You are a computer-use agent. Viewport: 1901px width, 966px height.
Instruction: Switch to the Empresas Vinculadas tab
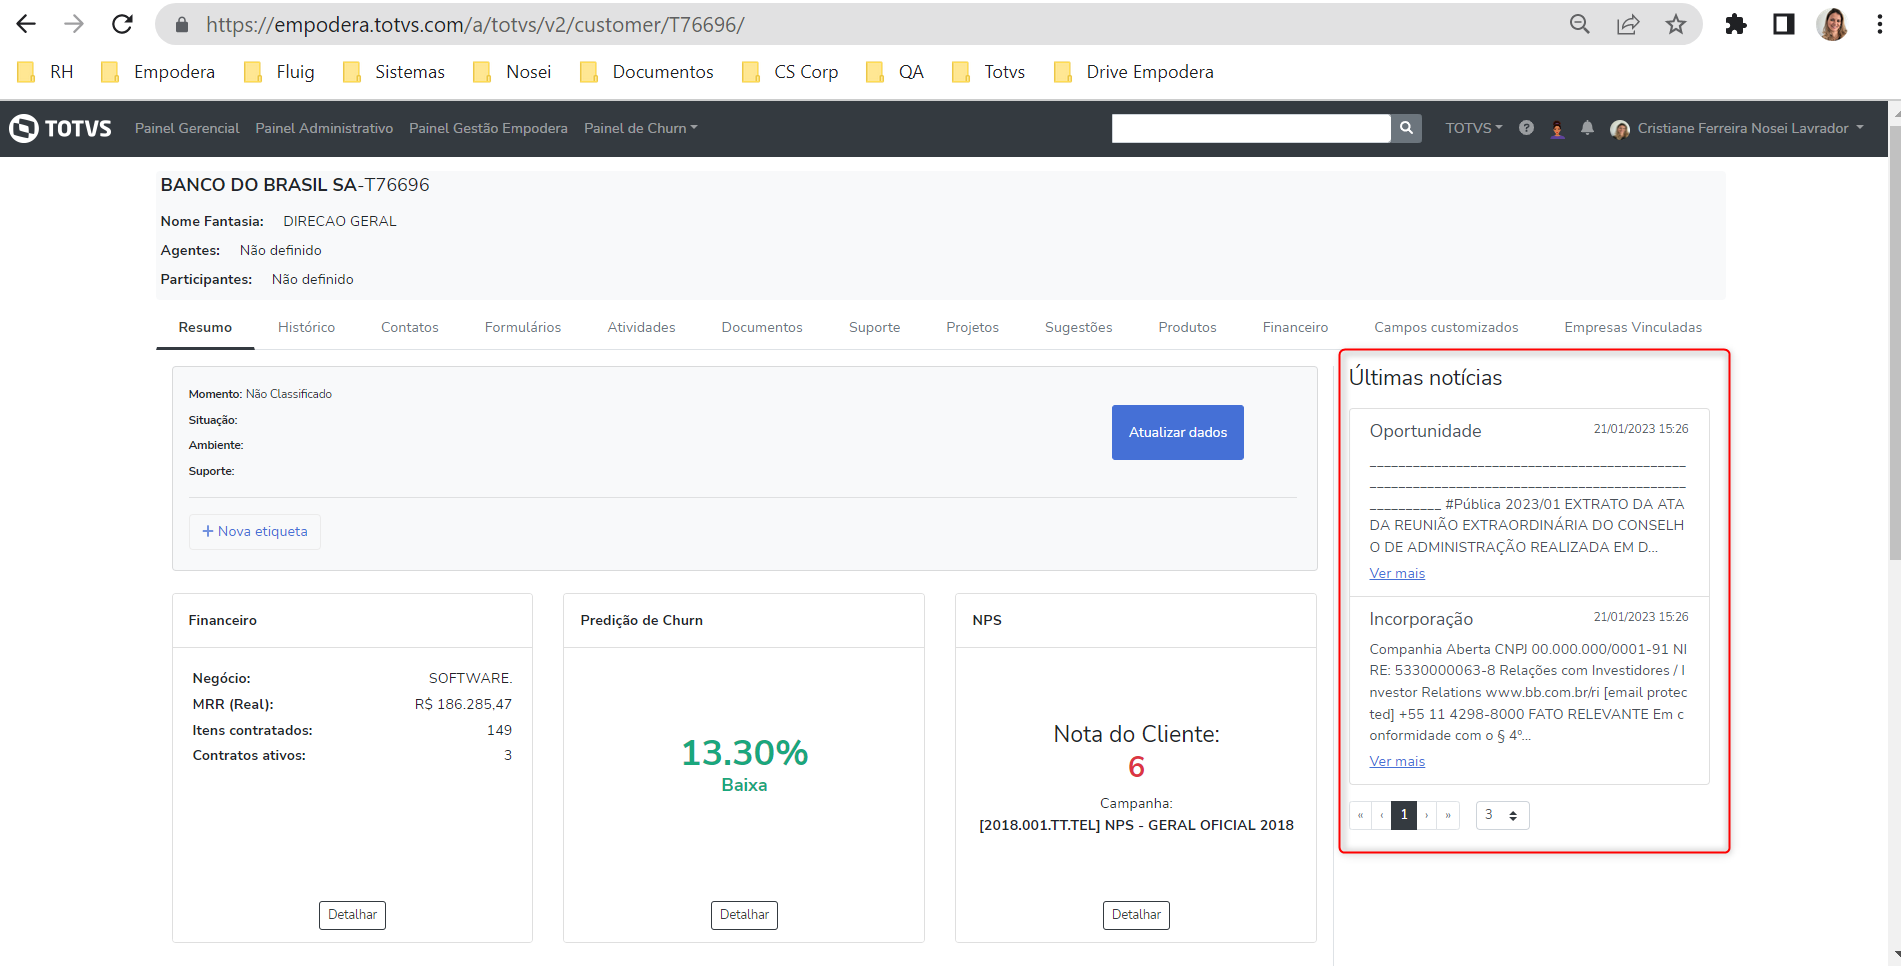point(1633,327)
